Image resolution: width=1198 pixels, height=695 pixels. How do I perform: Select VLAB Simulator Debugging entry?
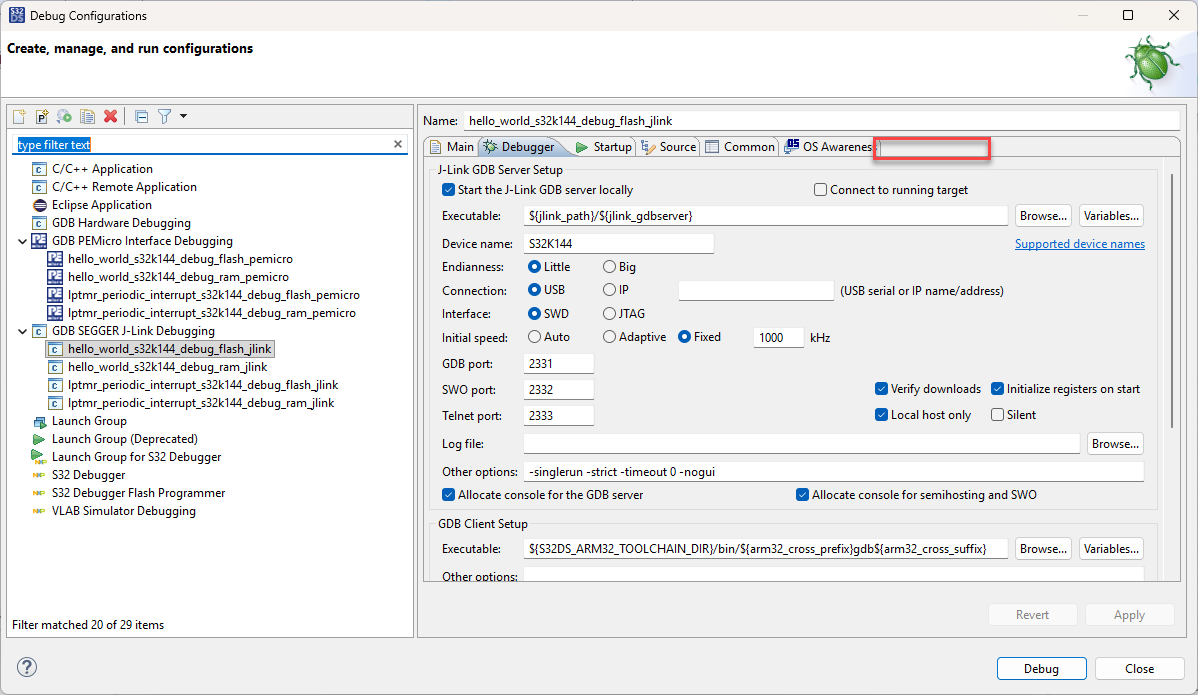coord(123,511)
